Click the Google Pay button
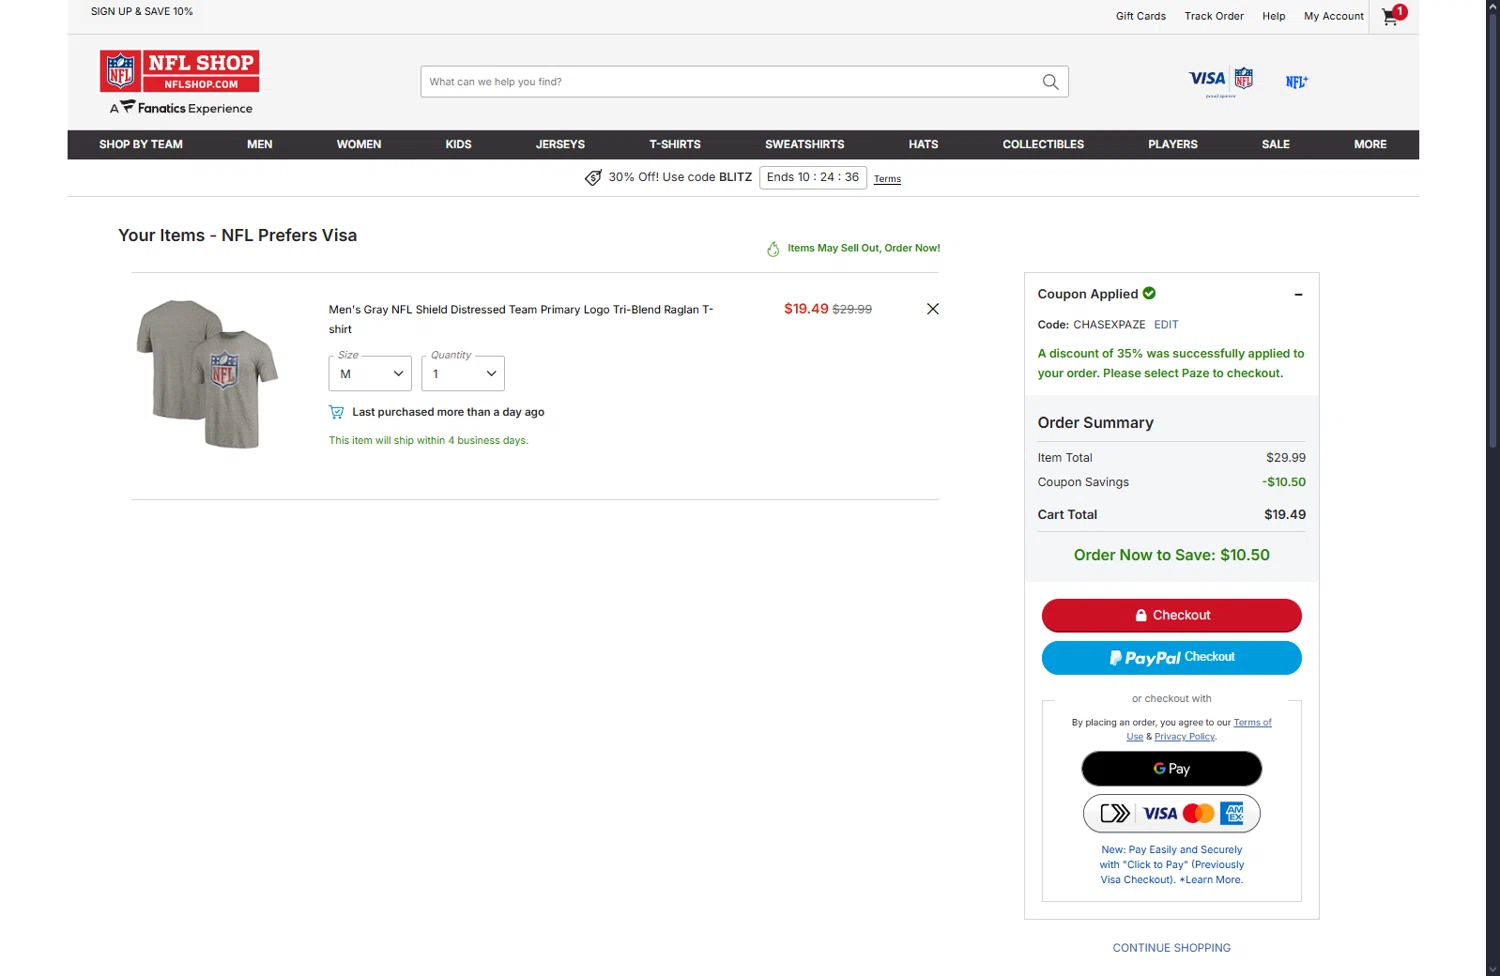1500x976 pixels. tap(1171, 769)
